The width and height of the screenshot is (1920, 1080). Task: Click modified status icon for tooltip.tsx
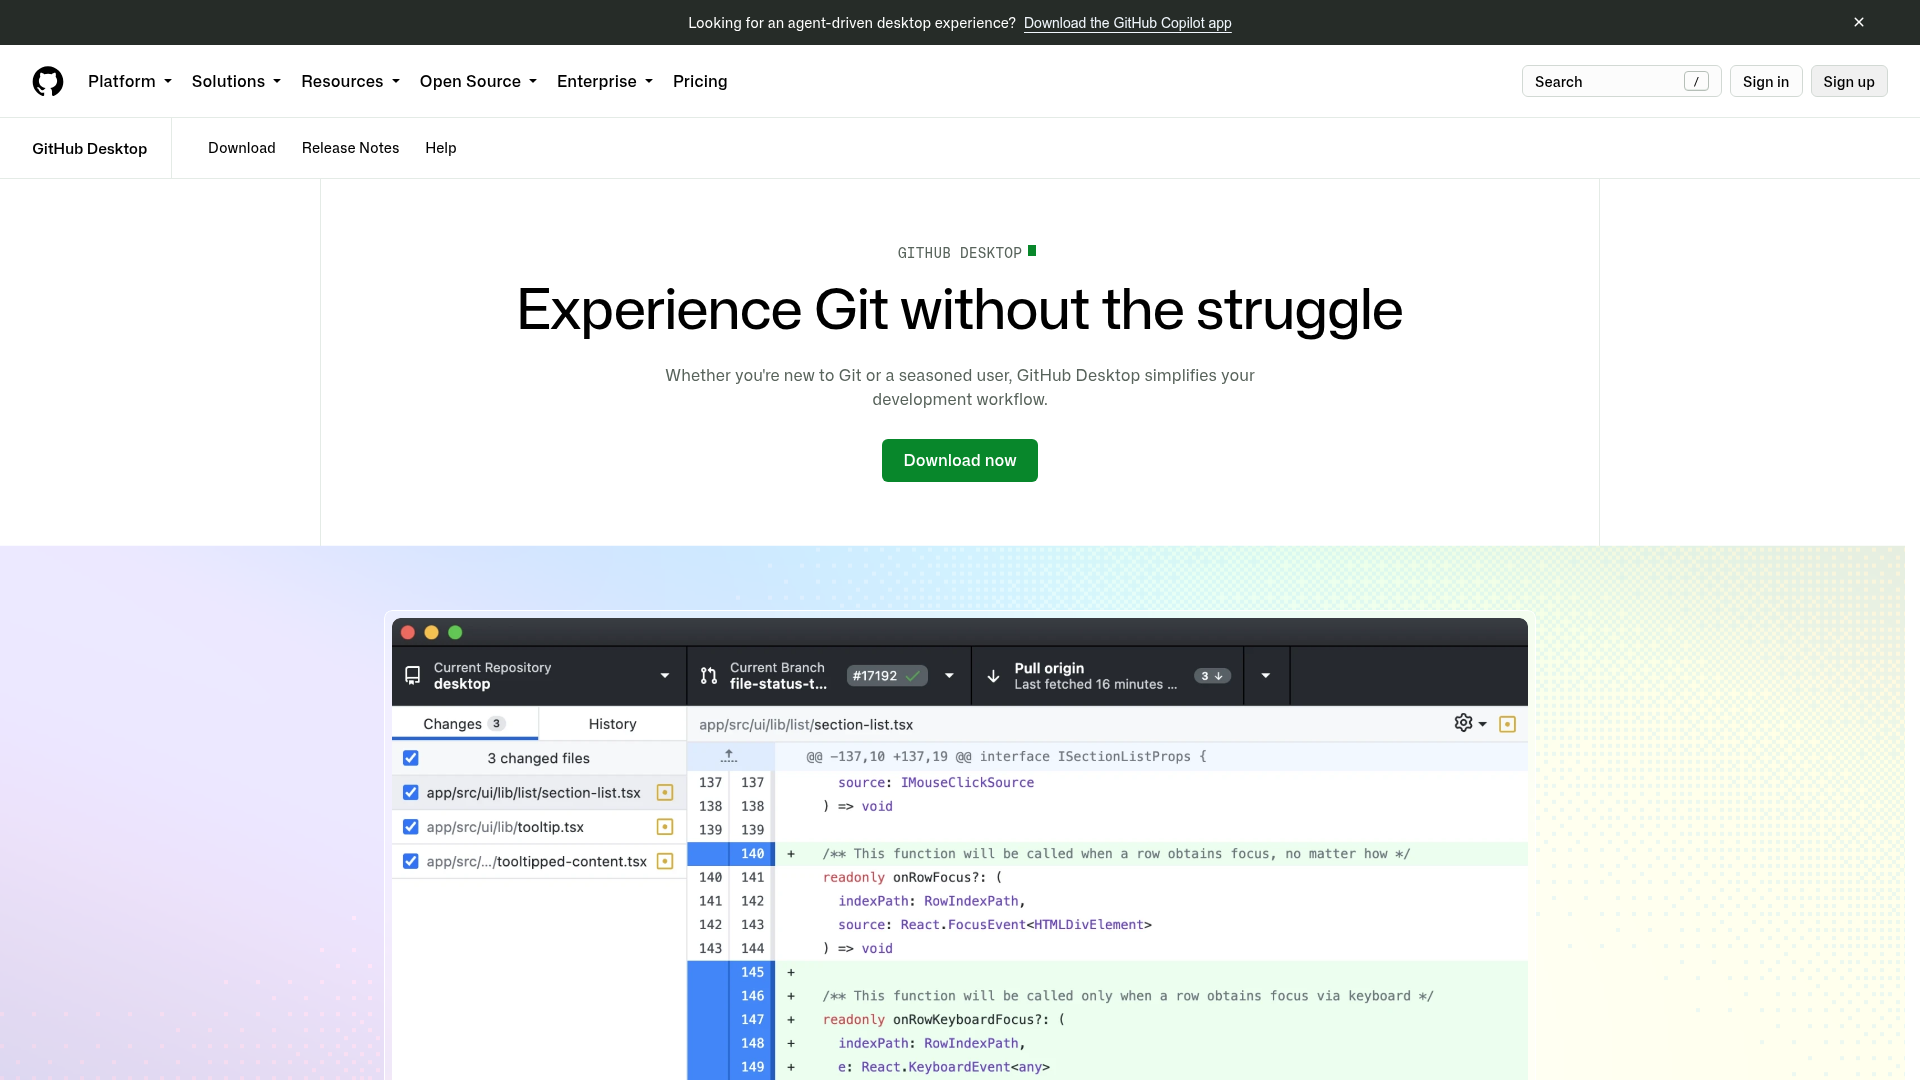point(665,827)
